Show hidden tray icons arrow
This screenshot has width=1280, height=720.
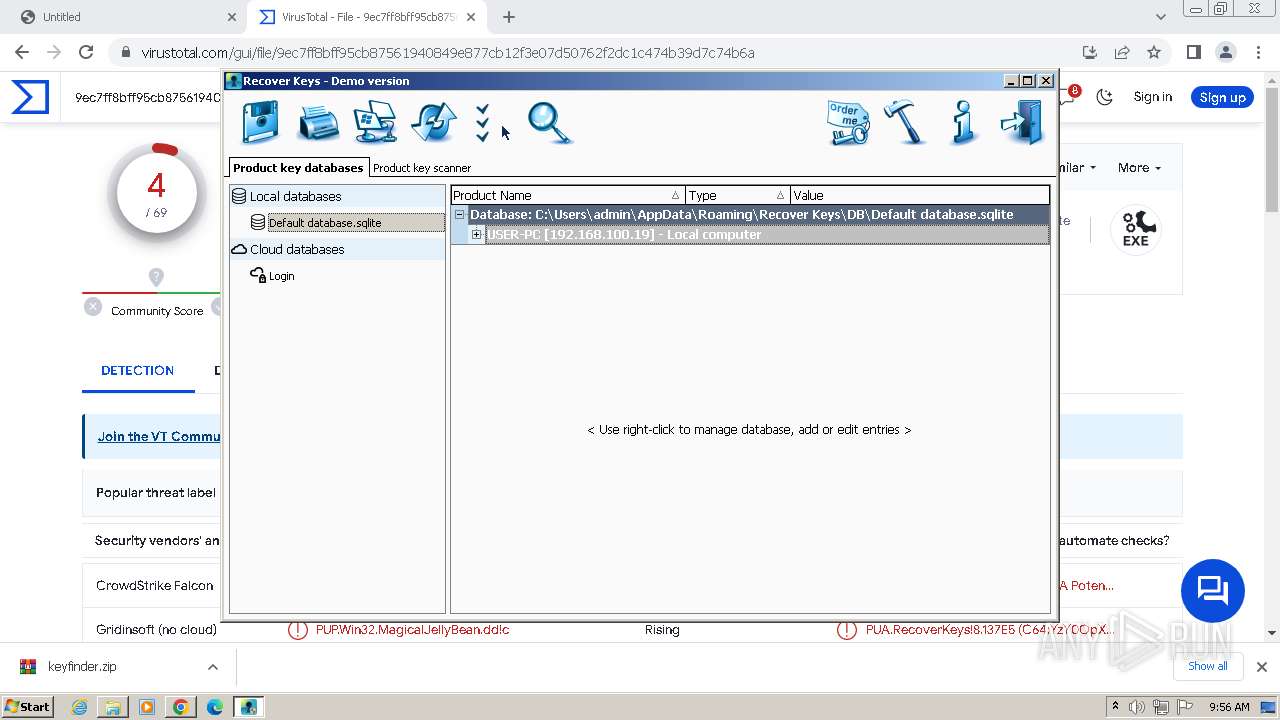coord(1116,707)
